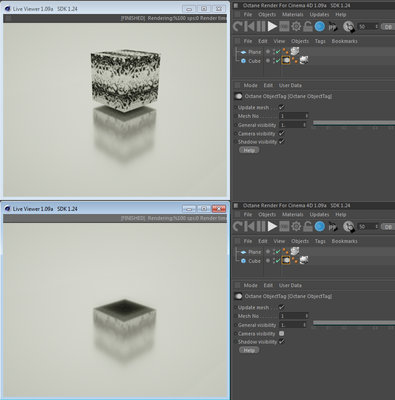Open Tags menu in the lower object manager

point(320,241)
